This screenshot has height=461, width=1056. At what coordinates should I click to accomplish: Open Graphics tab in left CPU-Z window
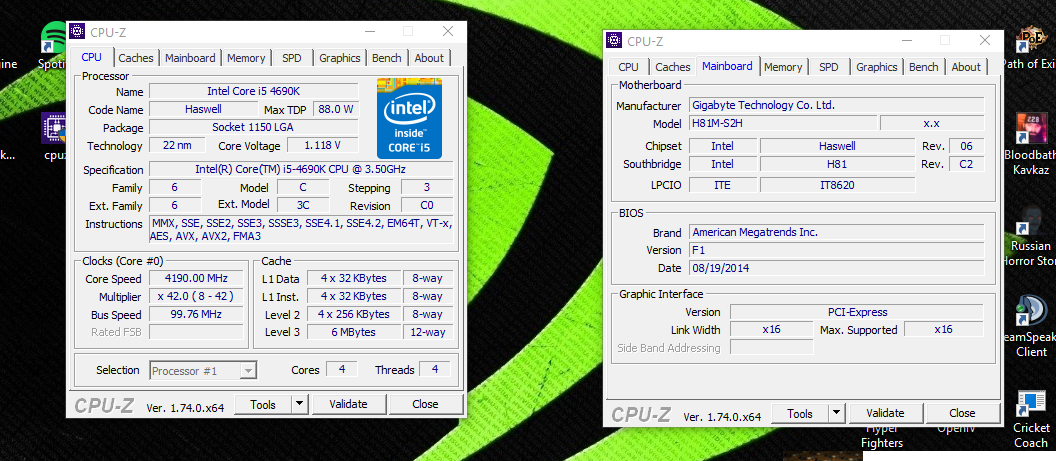click(339, 58)
